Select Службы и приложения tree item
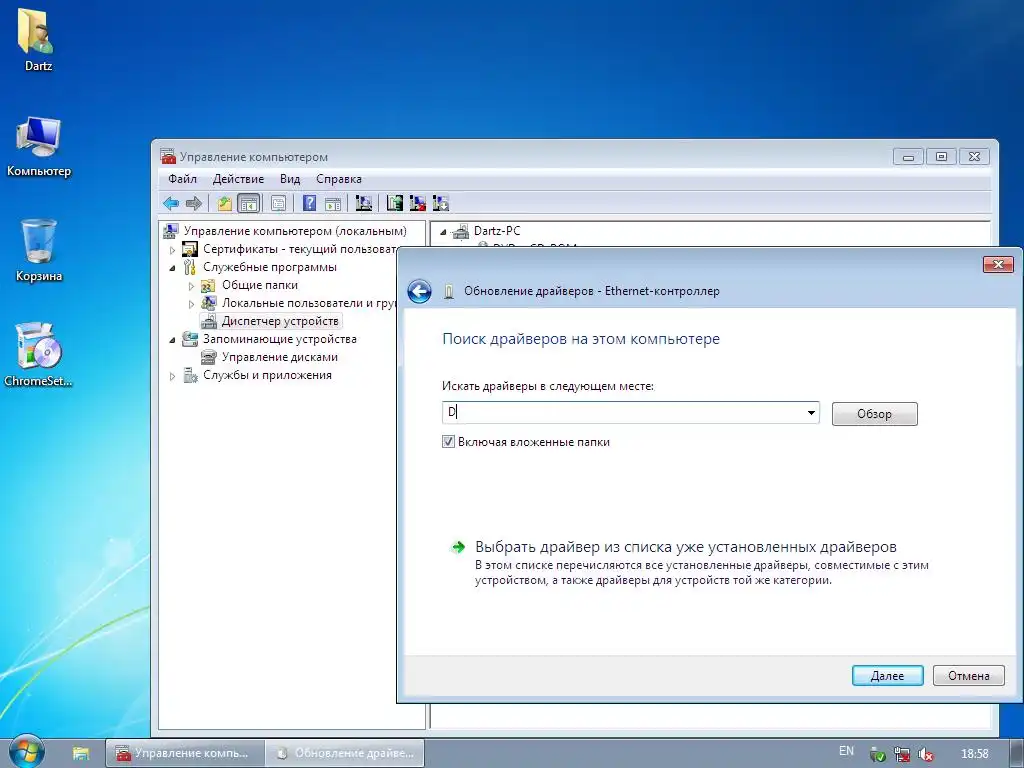 tap(267, 376)
